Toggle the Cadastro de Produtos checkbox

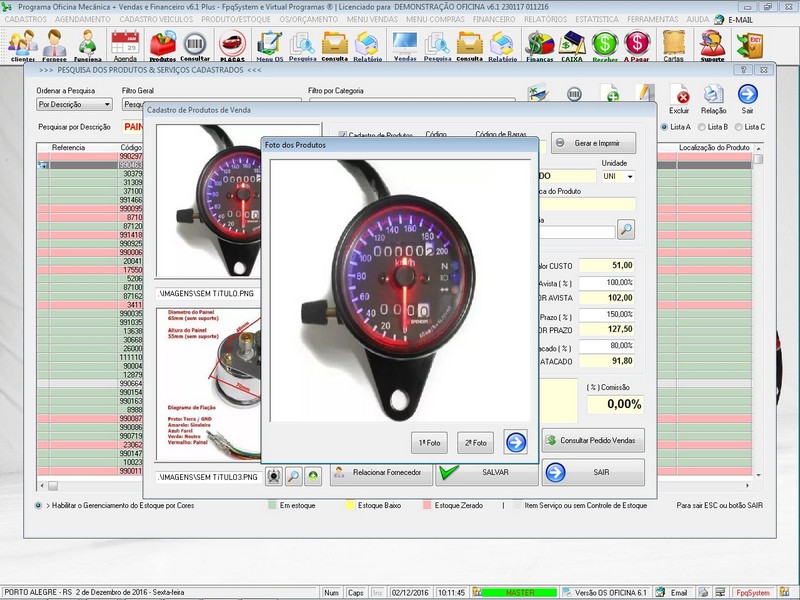(x=343, y=135)
